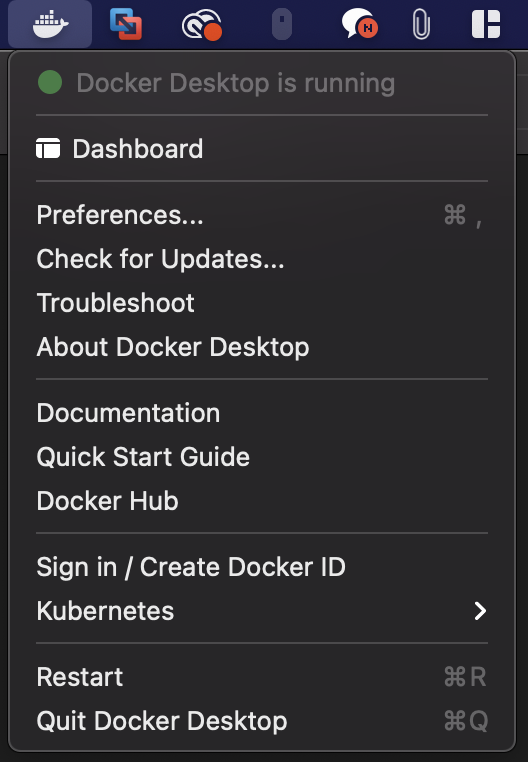Click the Docker whale menu bar icon
This screenshot has height=762, width=528.
[50, 24]
